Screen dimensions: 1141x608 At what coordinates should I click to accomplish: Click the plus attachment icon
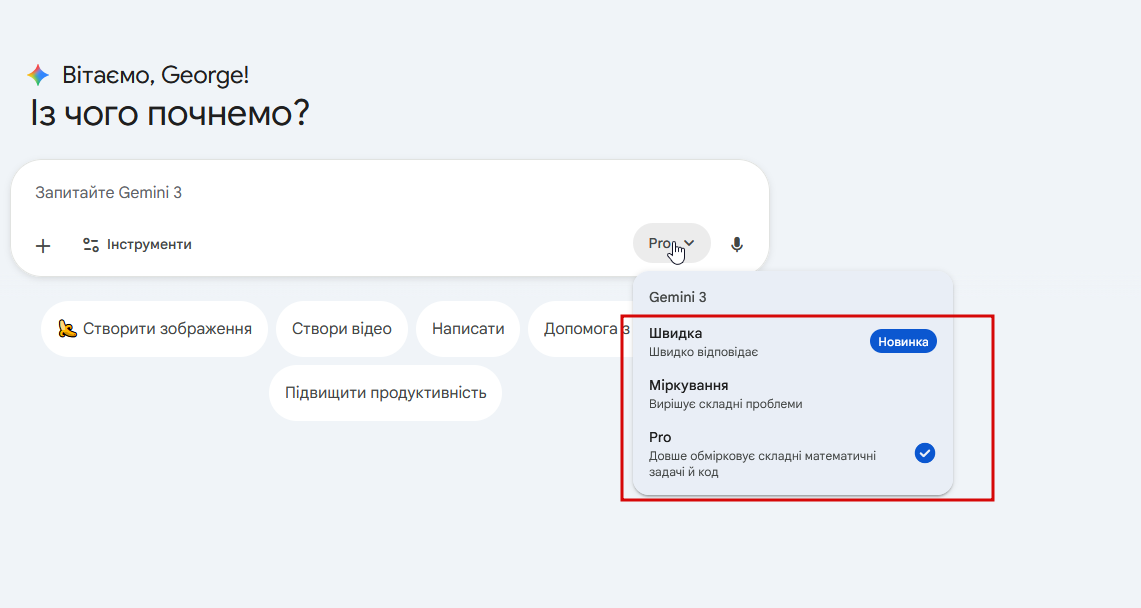[43, 246]
